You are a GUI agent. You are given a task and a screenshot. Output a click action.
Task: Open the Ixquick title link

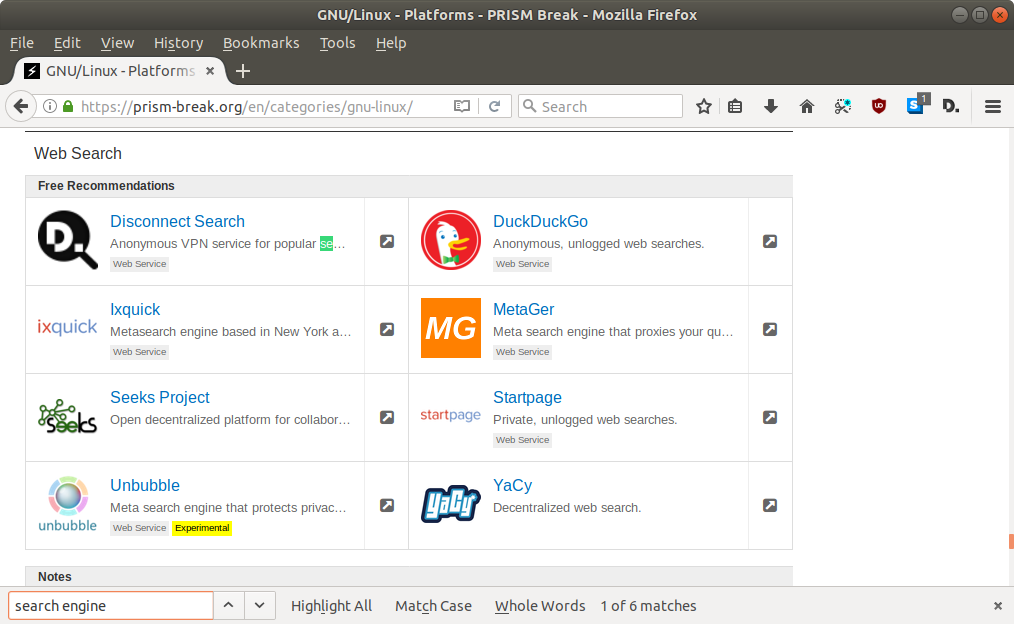135,309
